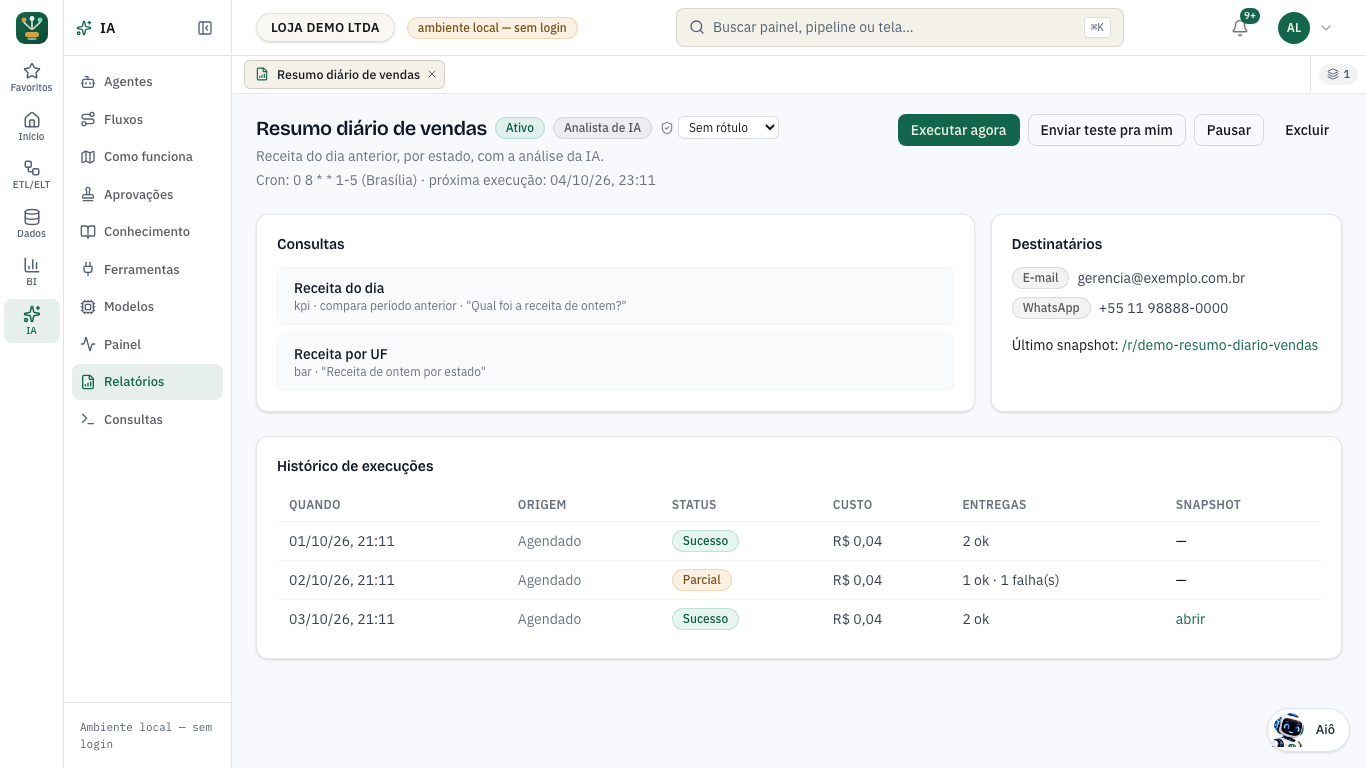Open Ferramentas in the sidebar
Viewport: 1366px width, 768px height.
coord(147,269)
